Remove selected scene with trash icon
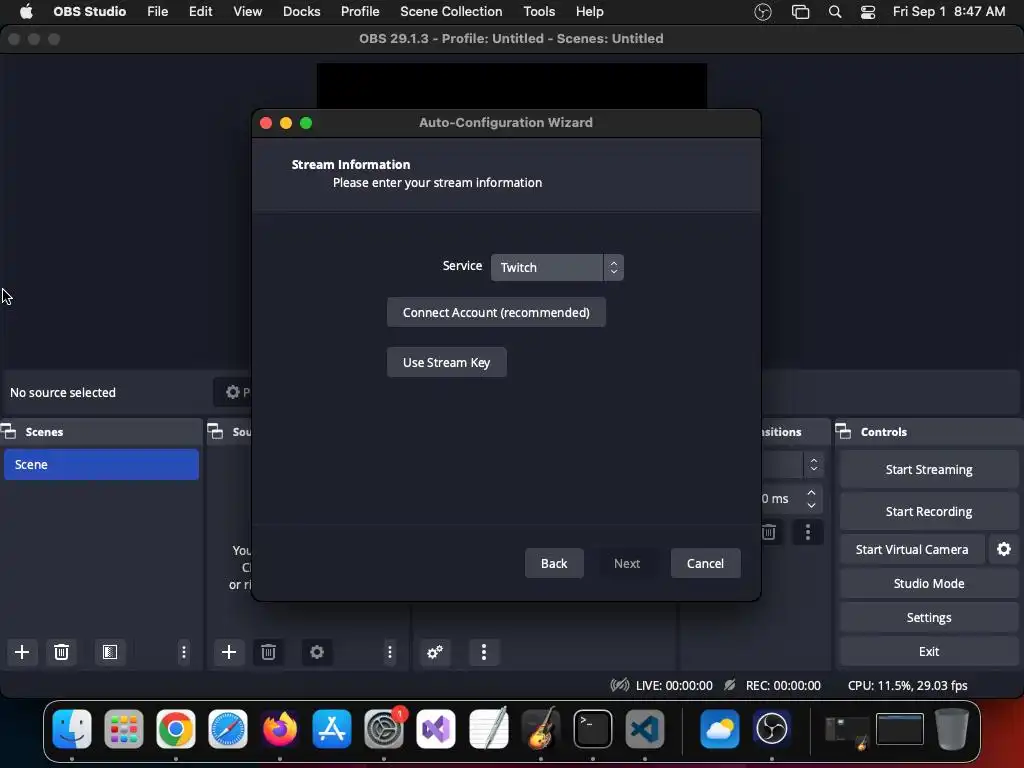 point(61,652)
